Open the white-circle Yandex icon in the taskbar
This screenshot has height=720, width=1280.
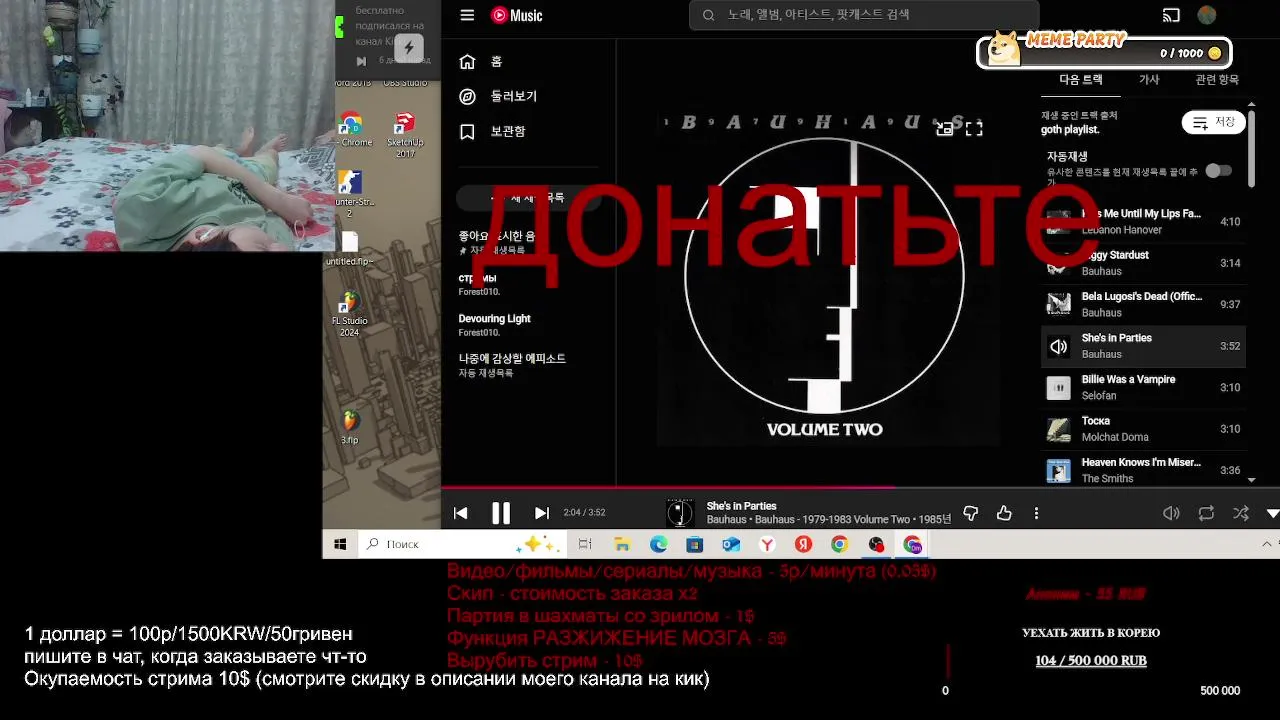[767, 544]
